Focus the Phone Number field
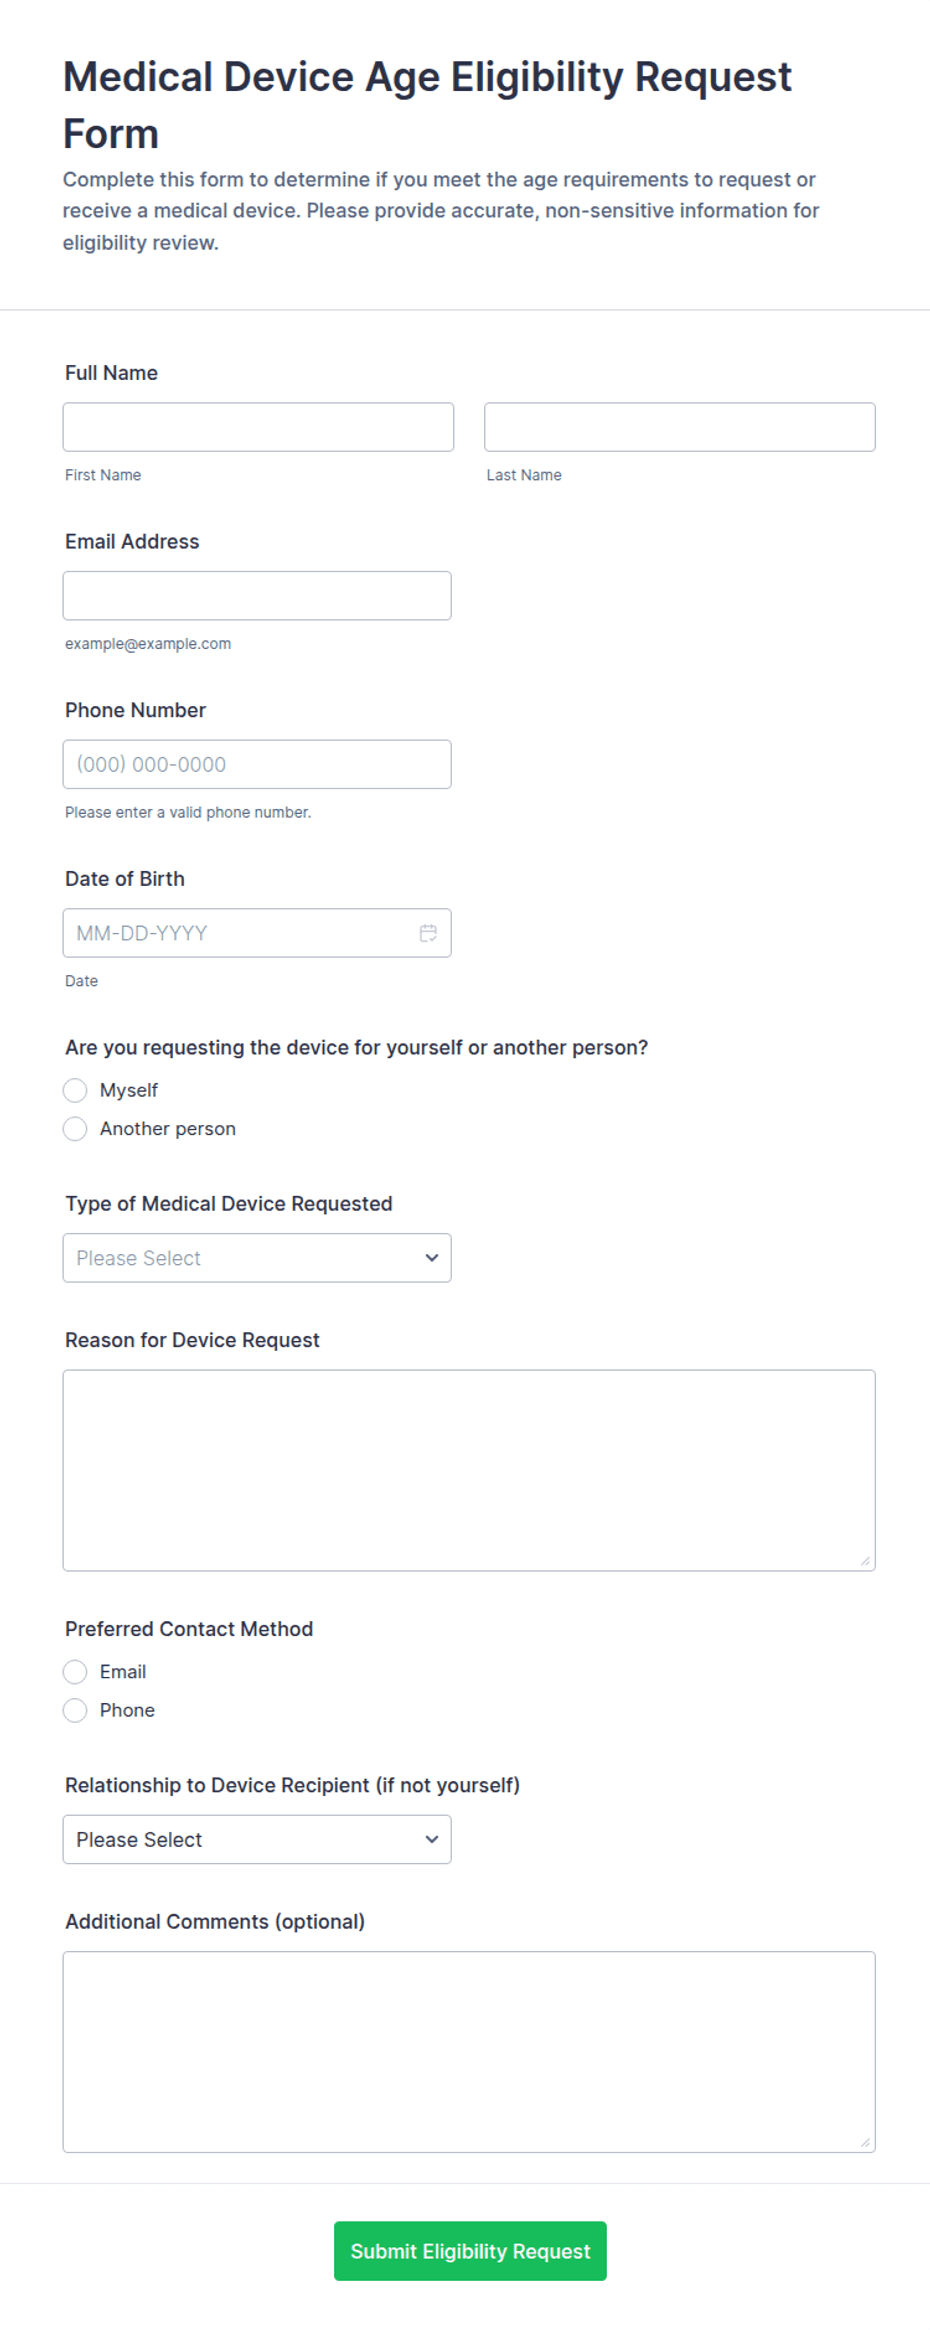Viewport: 930px width, 2330px height. tap(257, 764)
